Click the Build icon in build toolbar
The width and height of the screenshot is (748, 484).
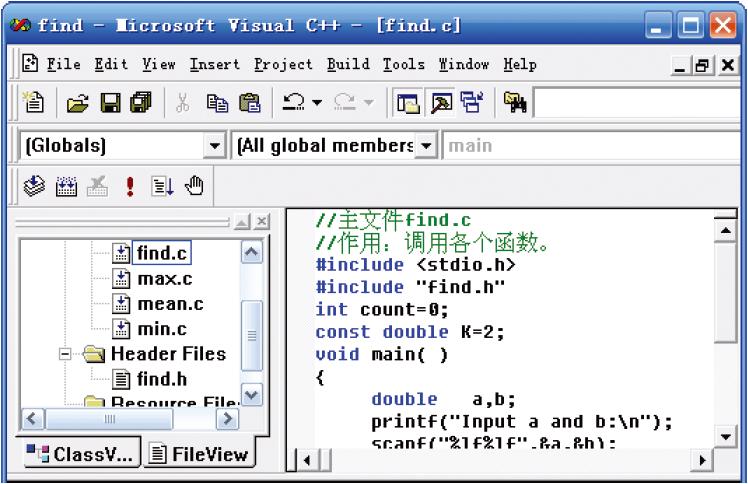[x=66, y=186]
